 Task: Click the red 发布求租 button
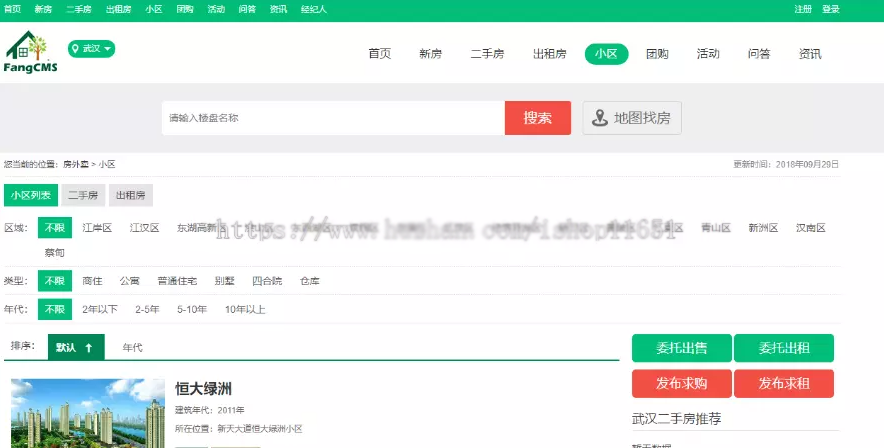[784, 384]
